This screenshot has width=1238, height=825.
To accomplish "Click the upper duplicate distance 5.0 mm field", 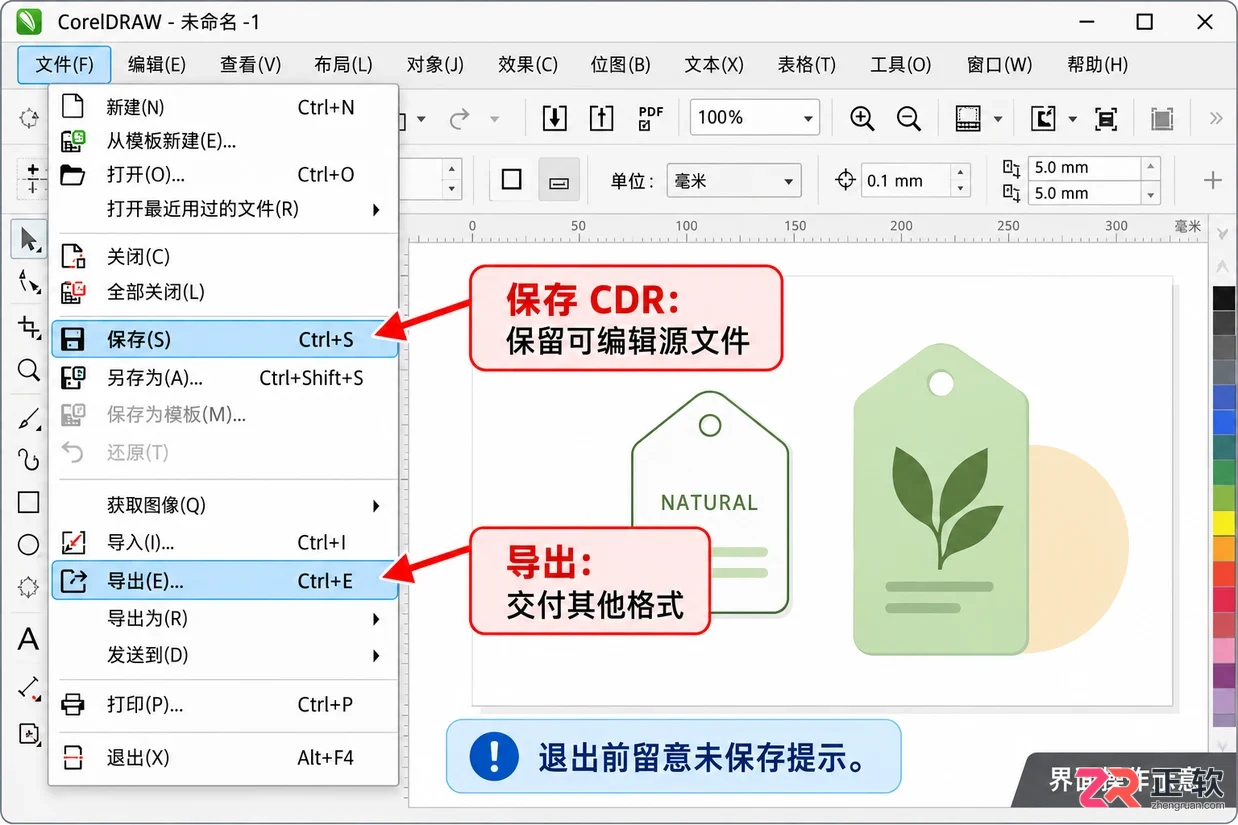I will click(x=1085, y=167).
